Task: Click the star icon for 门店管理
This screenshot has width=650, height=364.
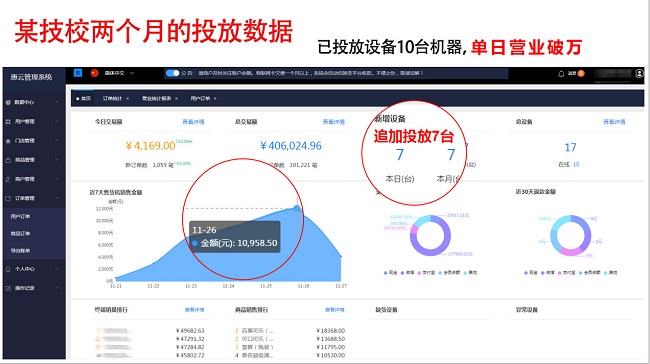Action: [8, 141]
